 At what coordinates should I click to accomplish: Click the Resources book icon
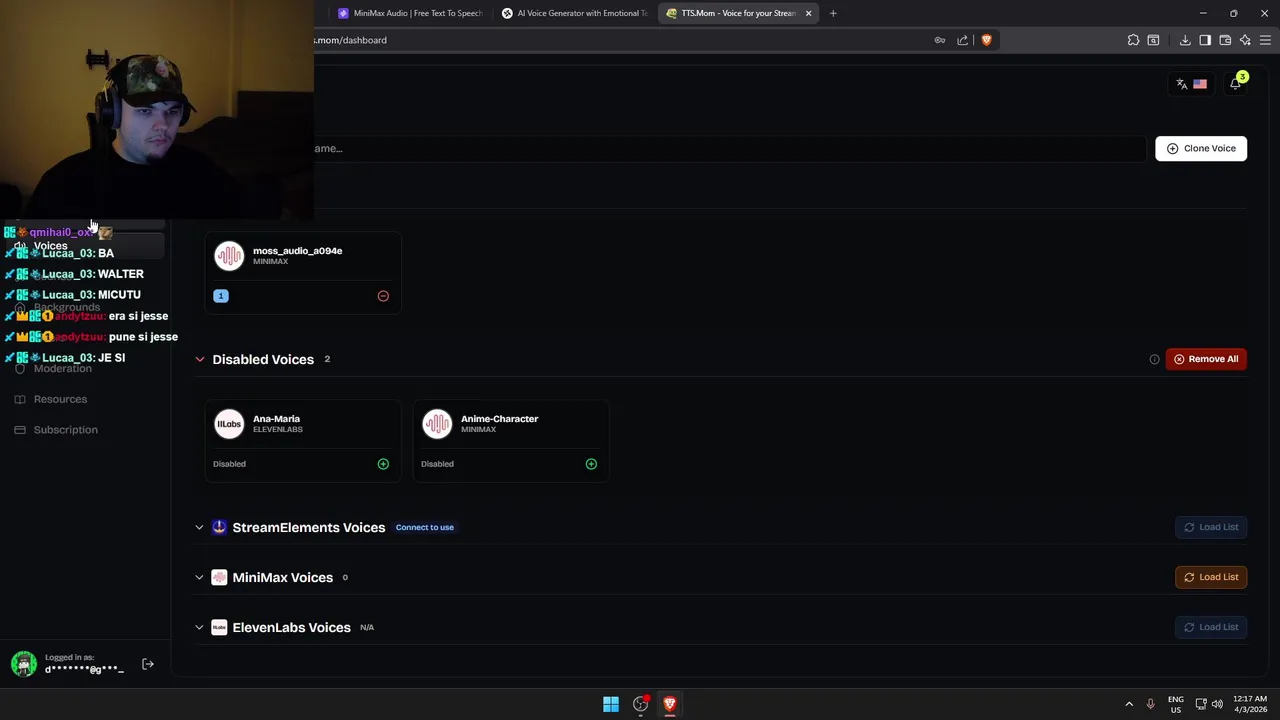20,399
